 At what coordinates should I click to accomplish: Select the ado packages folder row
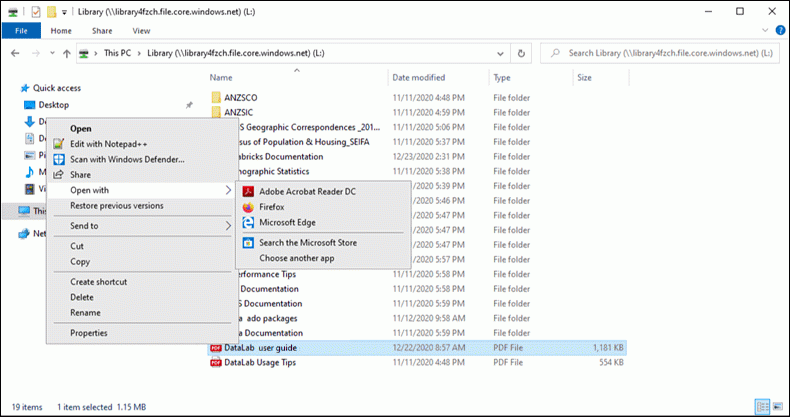tap(418, 318)
